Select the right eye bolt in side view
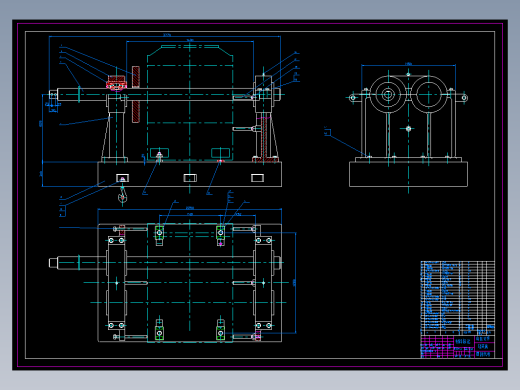The image size is (520, 390). click(464, 98)
